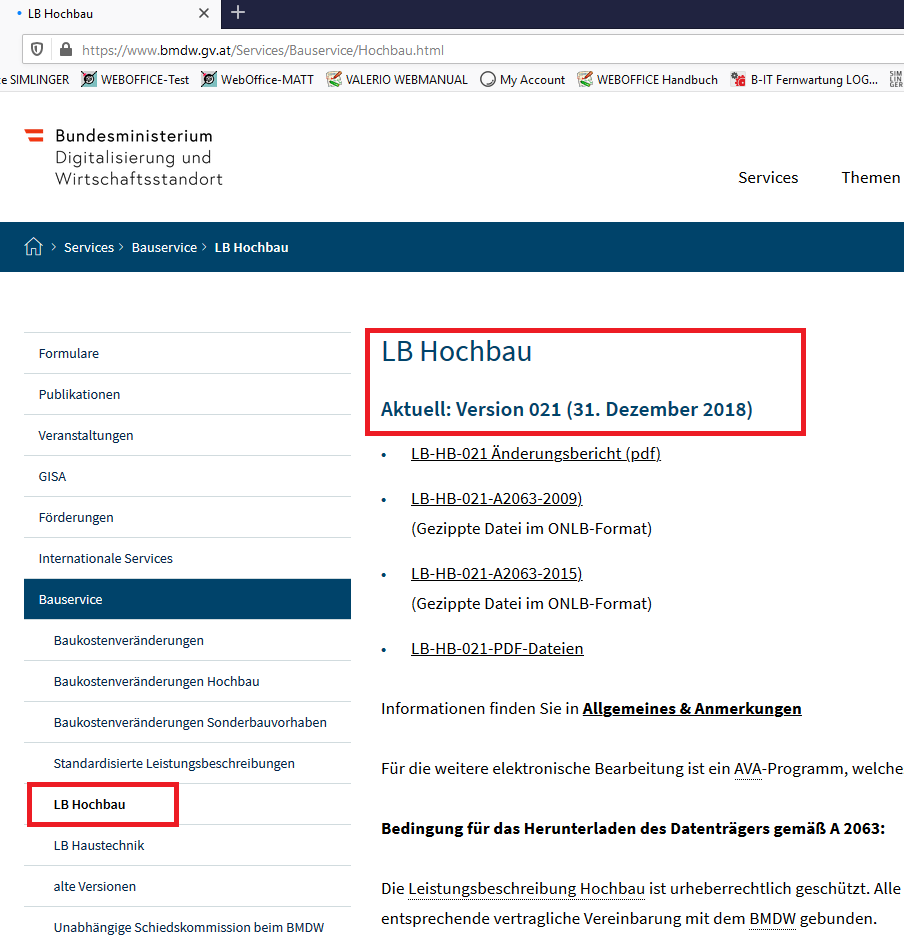The height and width of the screenshot is (943, 904).
Task: Open the VALERIO WEBMANUAL bookmark
Action: click(x=397, y=80)
